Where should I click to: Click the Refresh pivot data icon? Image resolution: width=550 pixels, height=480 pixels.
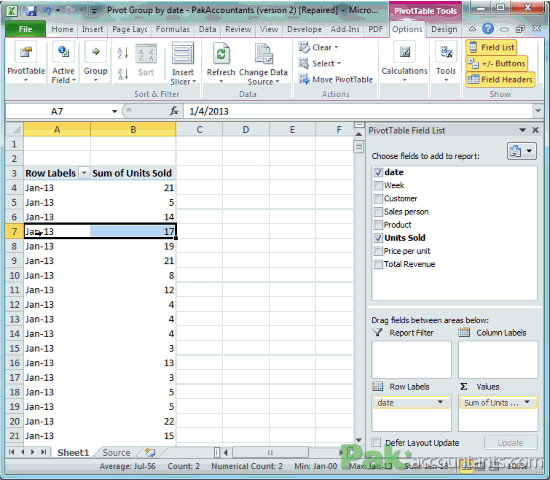221,54
